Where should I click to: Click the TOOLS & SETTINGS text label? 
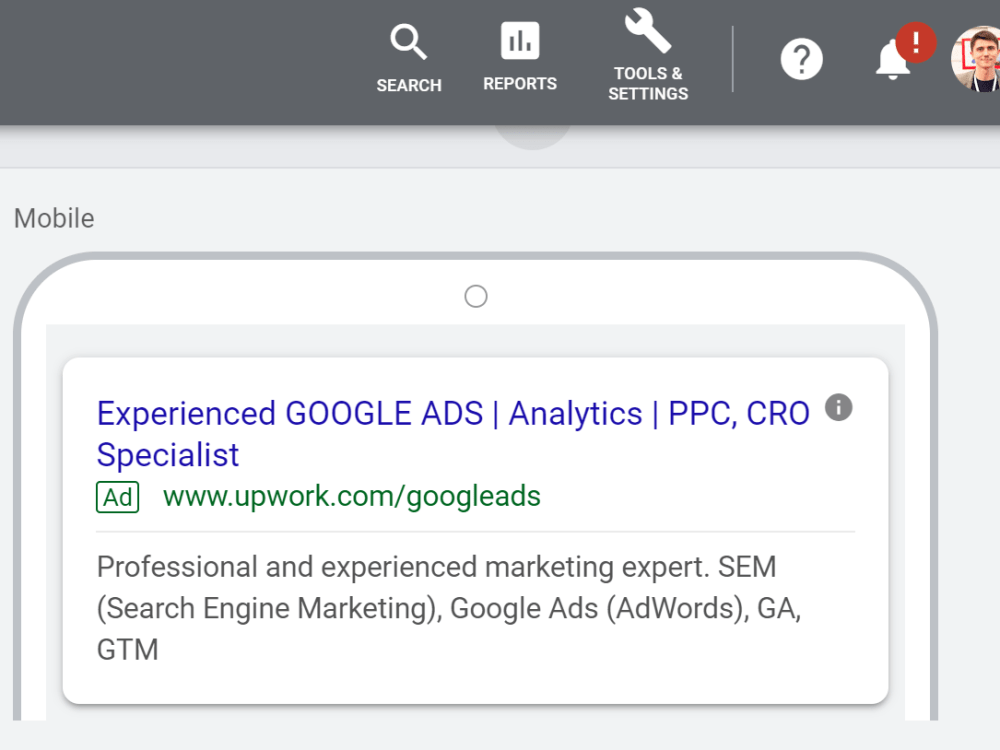pos(648,84)
